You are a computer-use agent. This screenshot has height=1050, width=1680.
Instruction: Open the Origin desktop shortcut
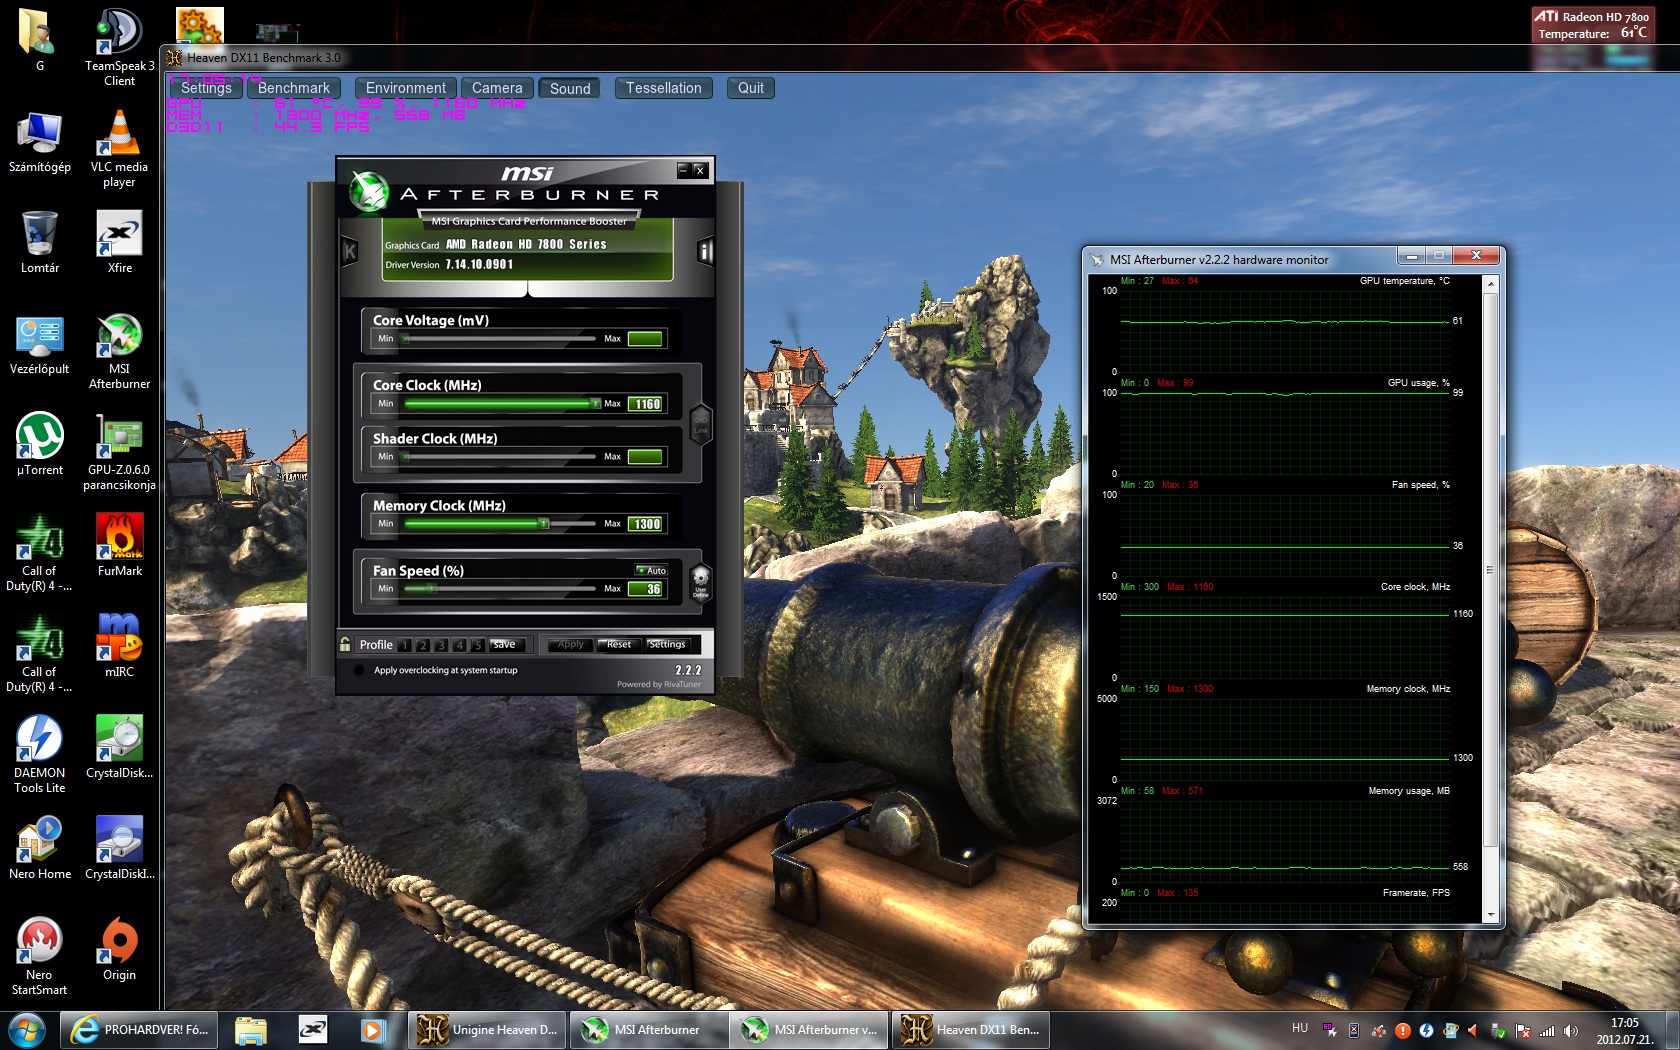point(119,948)
